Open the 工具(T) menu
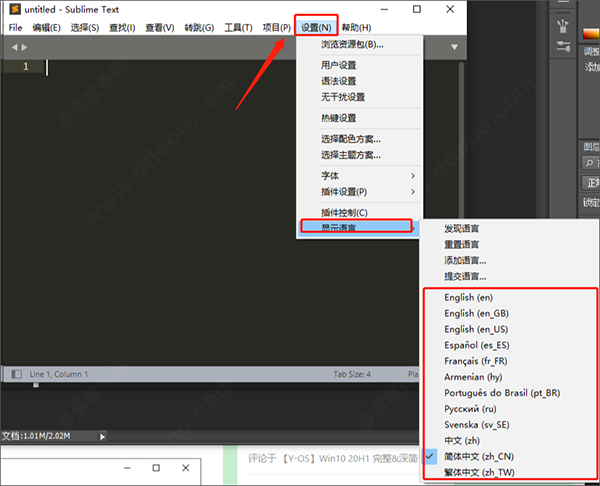The width and height of the screenshot is (600, 486). pyautogui.click(x=238, y=28)
